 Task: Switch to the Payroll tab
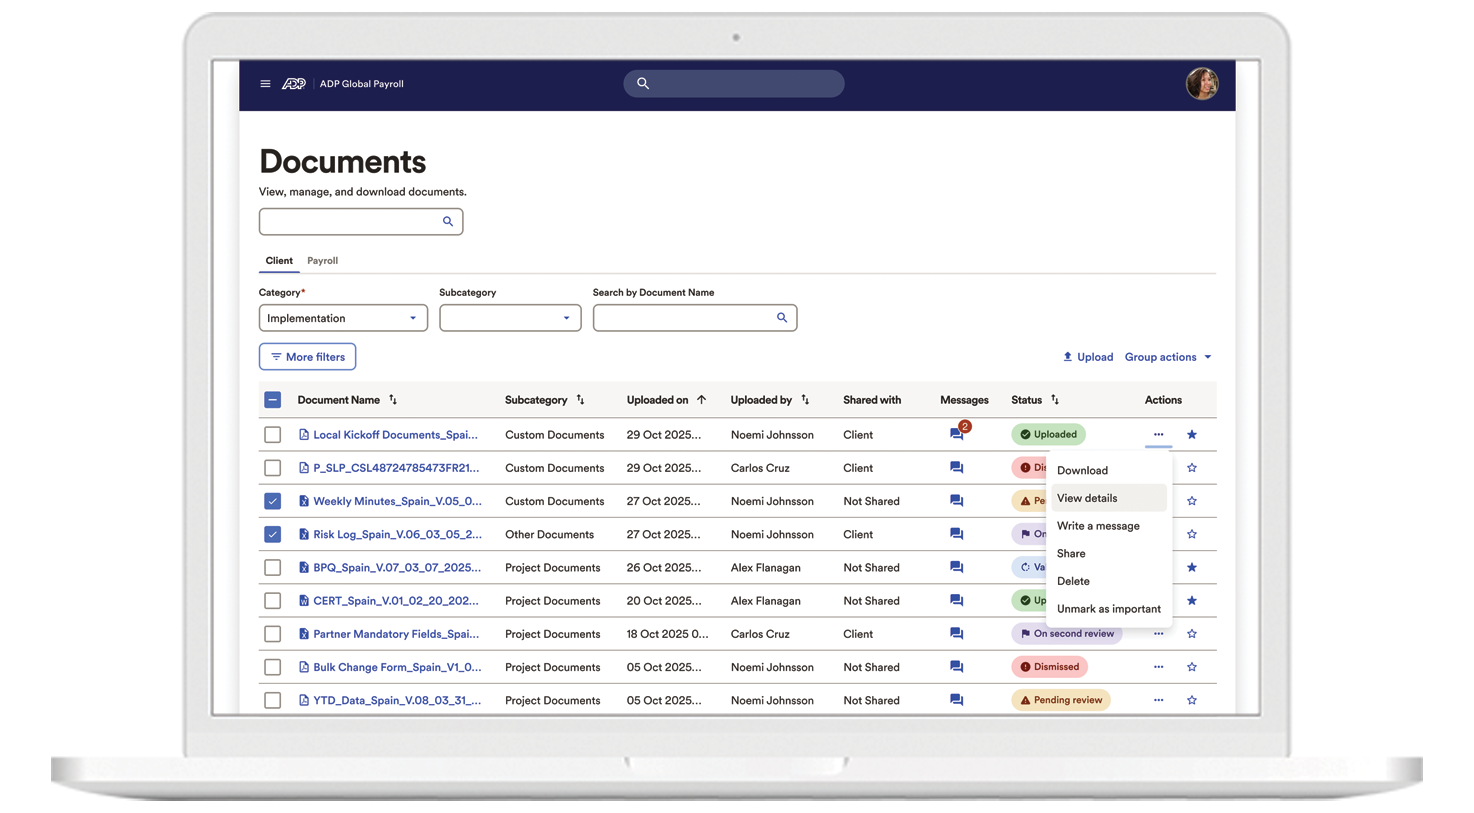point(322,261)
